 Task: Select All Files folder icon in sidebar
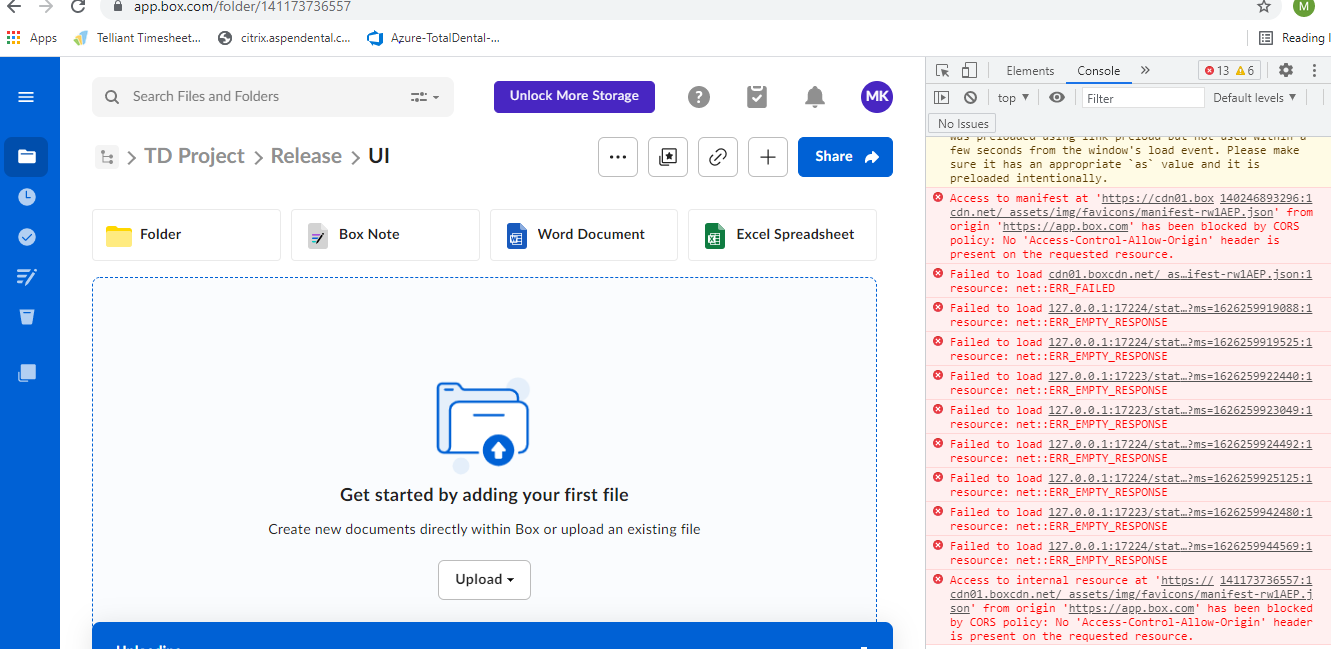[x=27, y=157]
